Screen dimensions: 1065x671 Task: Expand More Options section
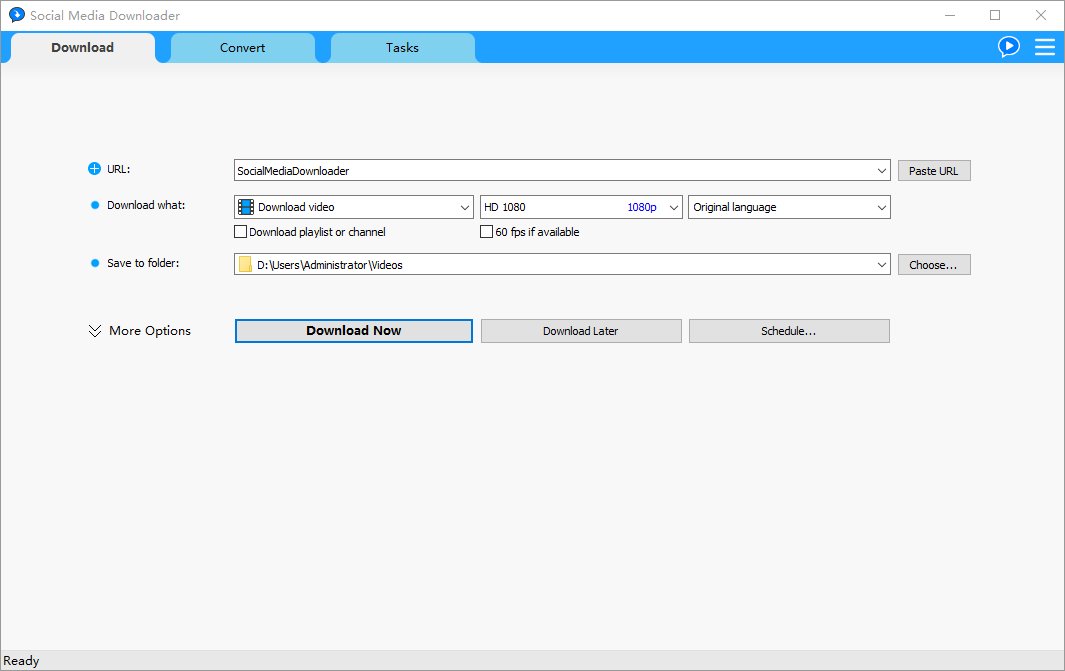tap(140, 331)
